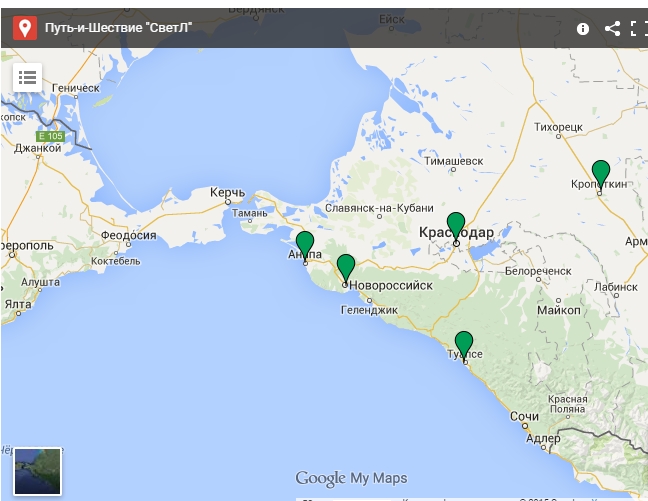Enter fullscreen map view
Viewport: 648px width, 501px height.
coord(638,29)
